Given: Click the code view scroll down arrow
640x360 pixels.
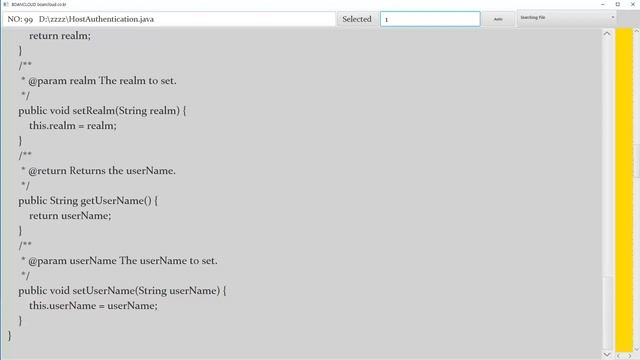Looking at the screenshot, I should click(x=607, y=354).
